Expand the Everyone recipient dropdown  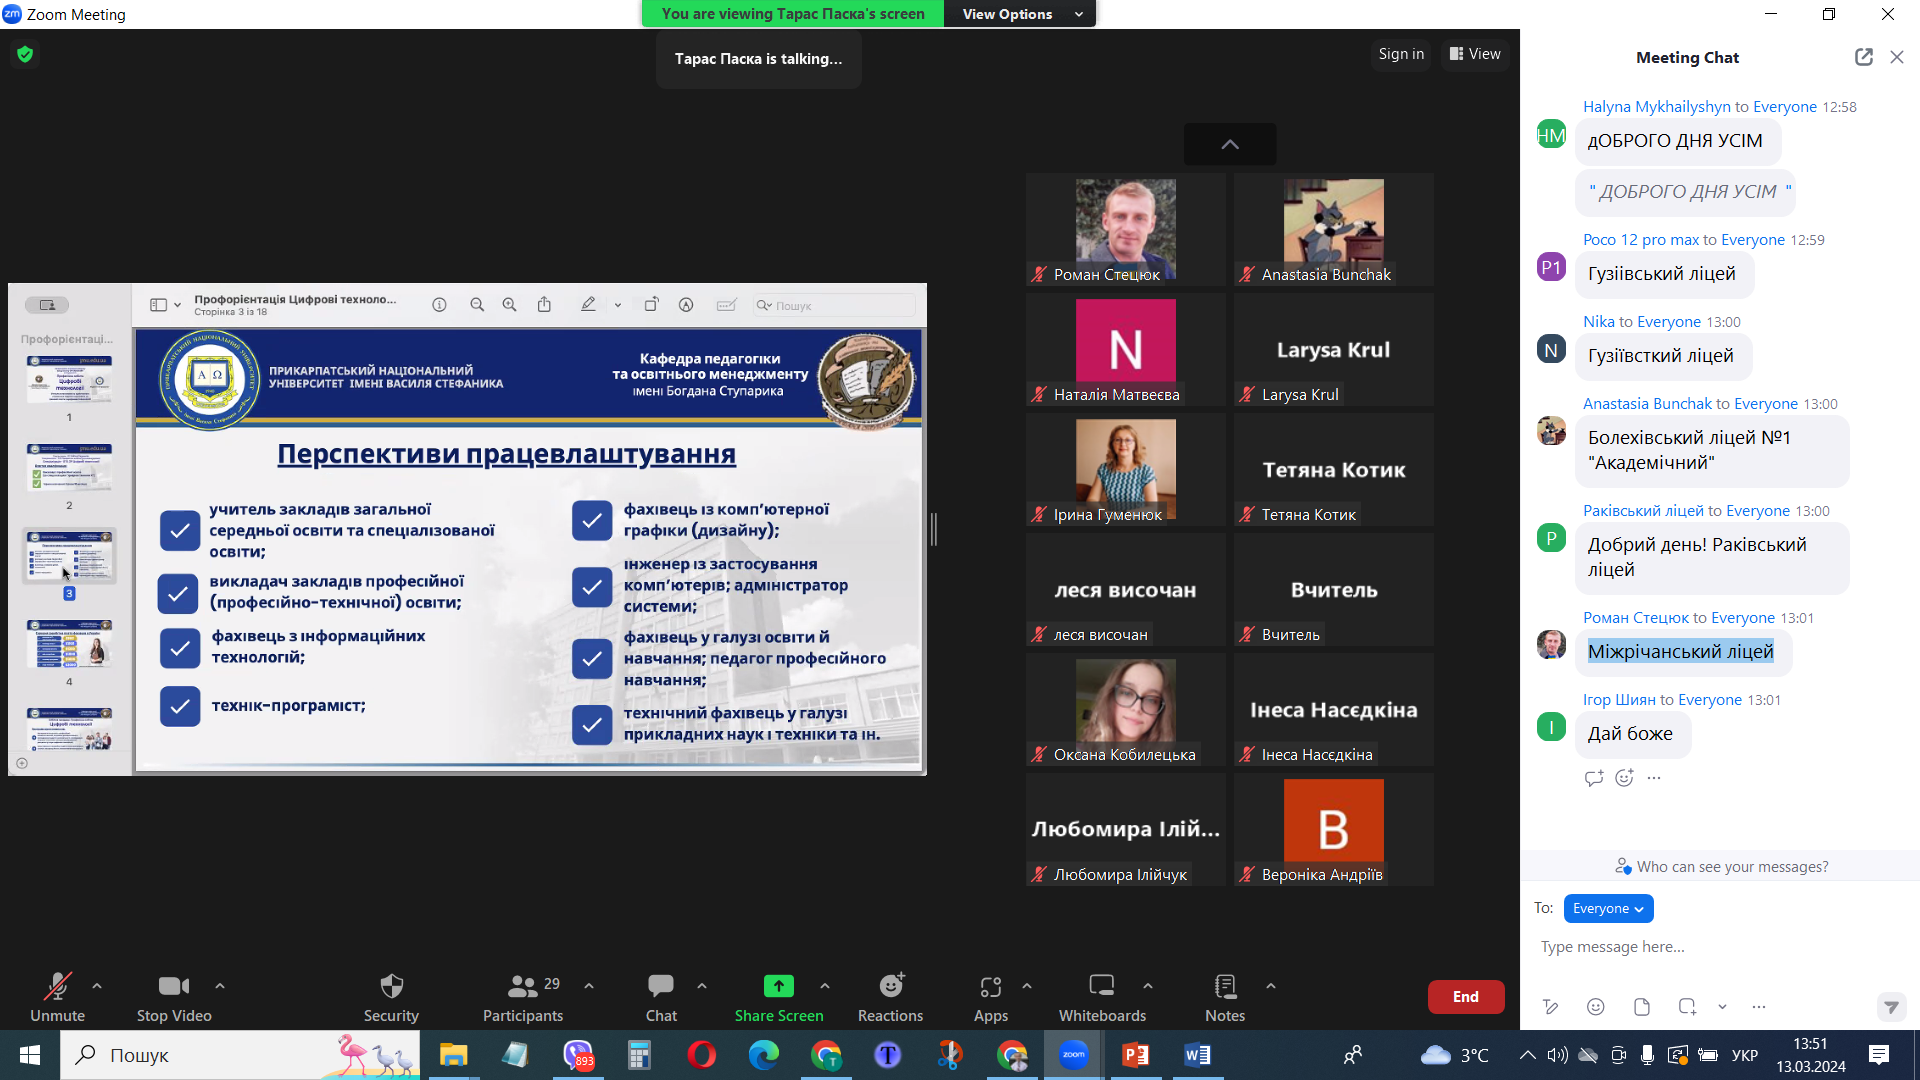click(1608, 908)
